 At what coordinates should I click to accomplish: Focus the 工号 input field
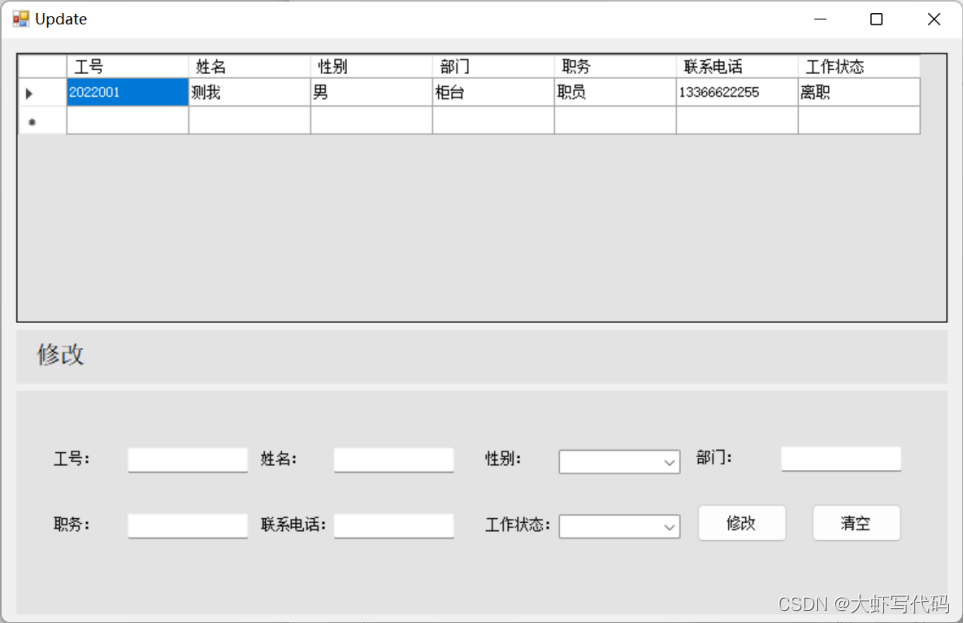coord(188,460)
